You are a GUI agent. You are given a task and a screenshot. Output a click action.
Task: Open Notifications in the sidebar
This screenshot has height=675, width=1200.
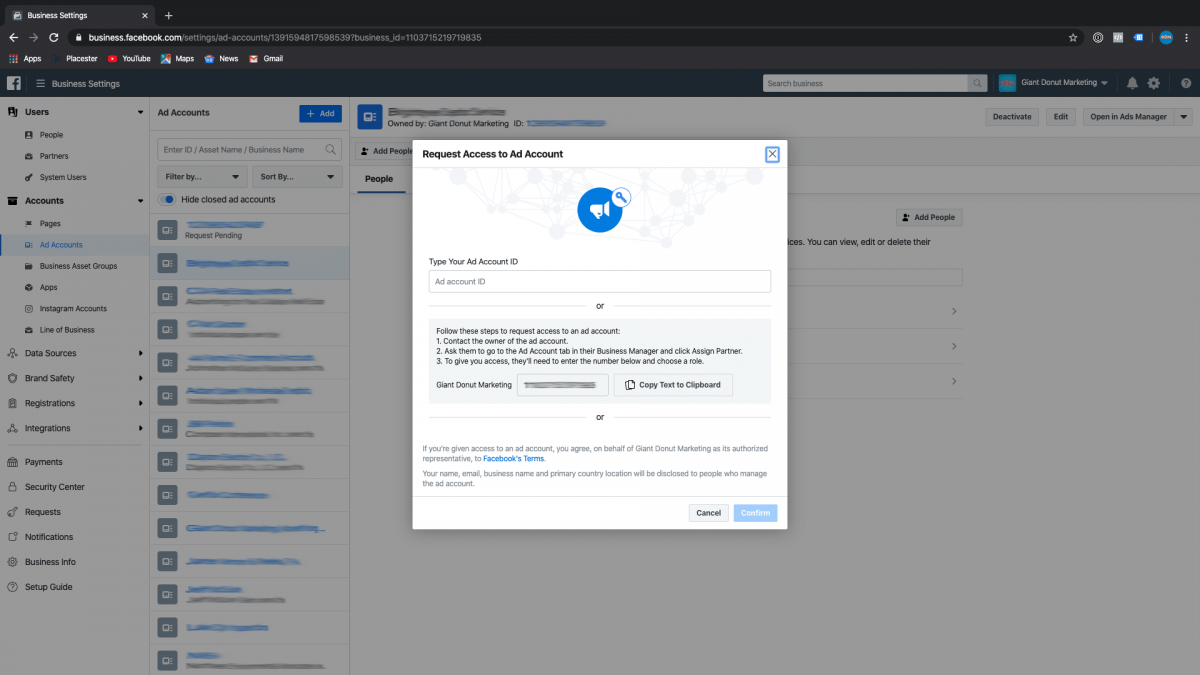49,537
